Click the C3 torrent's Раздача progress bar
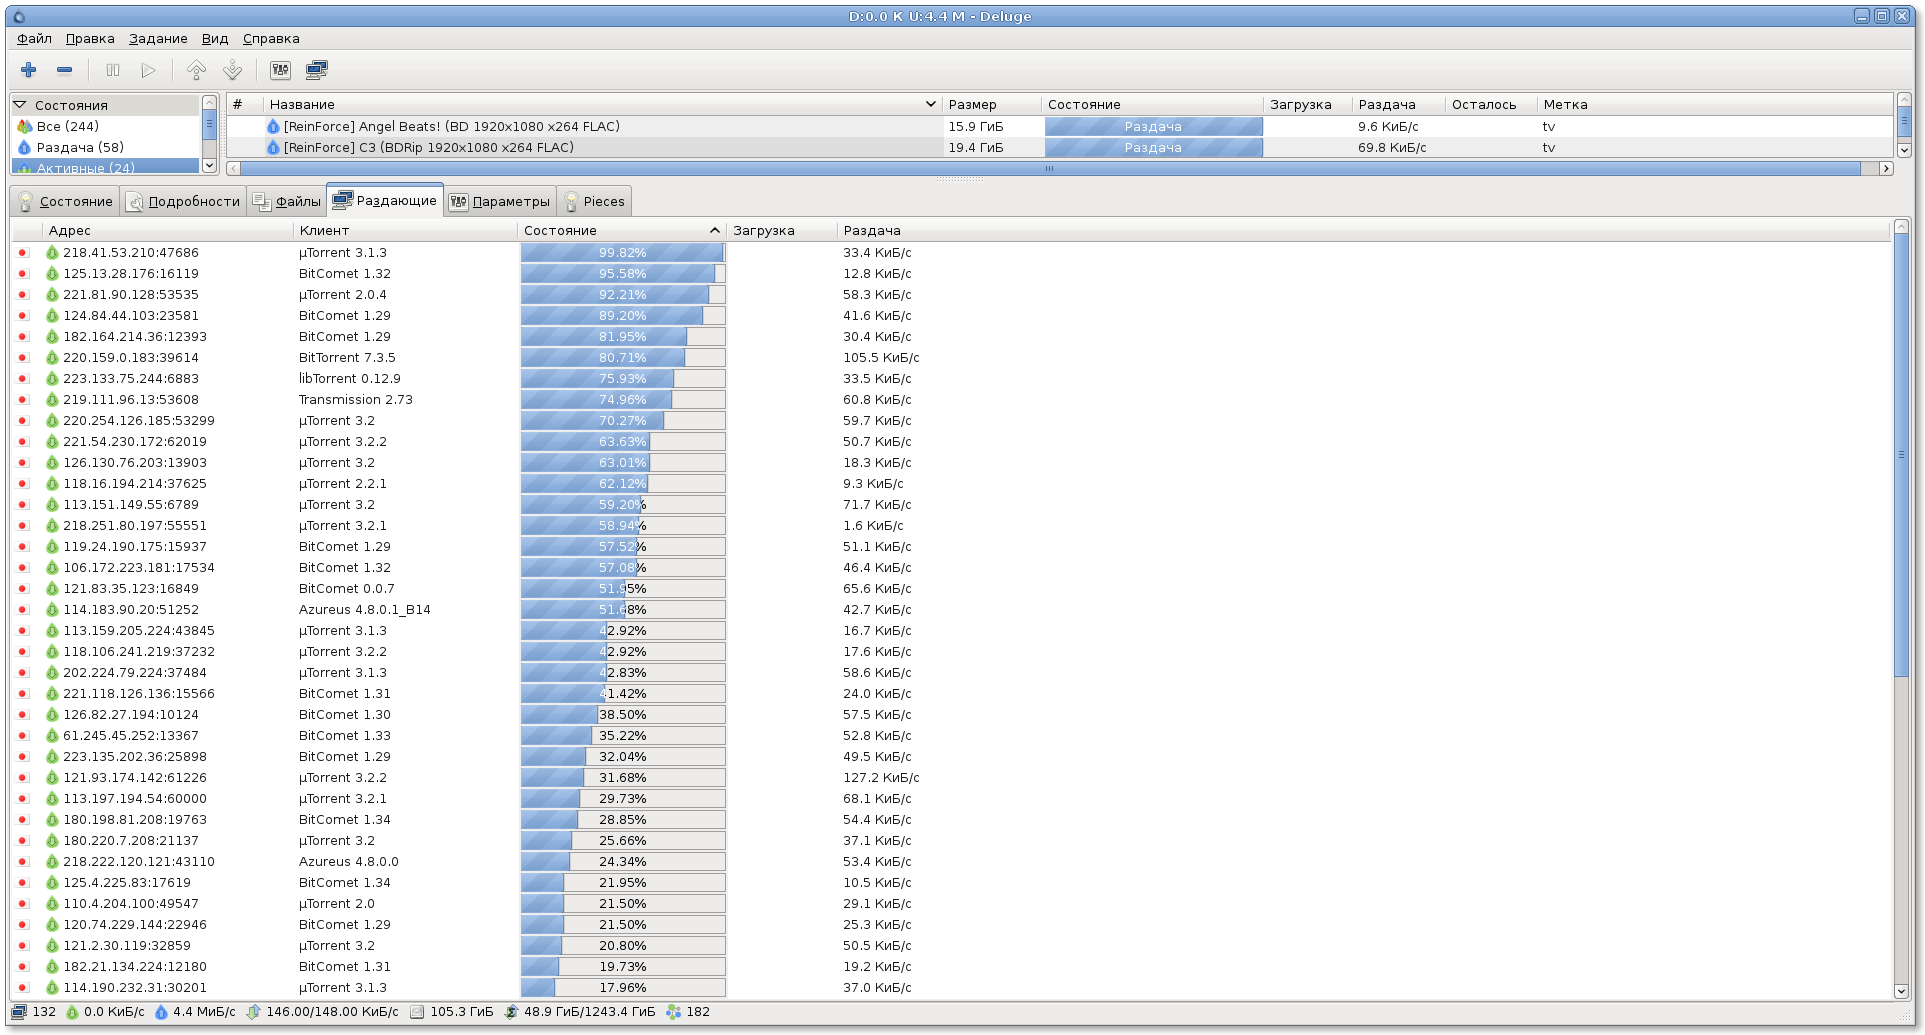This screenshot has width=1925, height=1035. point(1153,148)
